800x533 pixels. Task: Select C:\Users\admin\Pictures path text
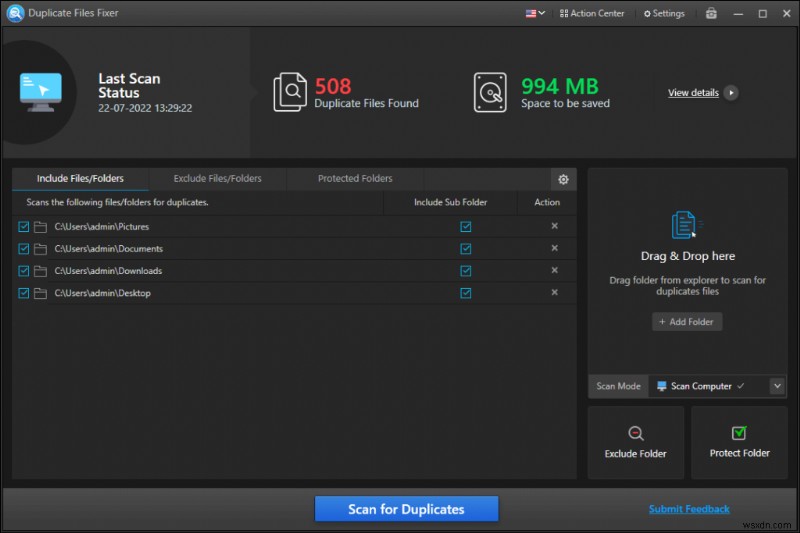[x=102, y=227]
